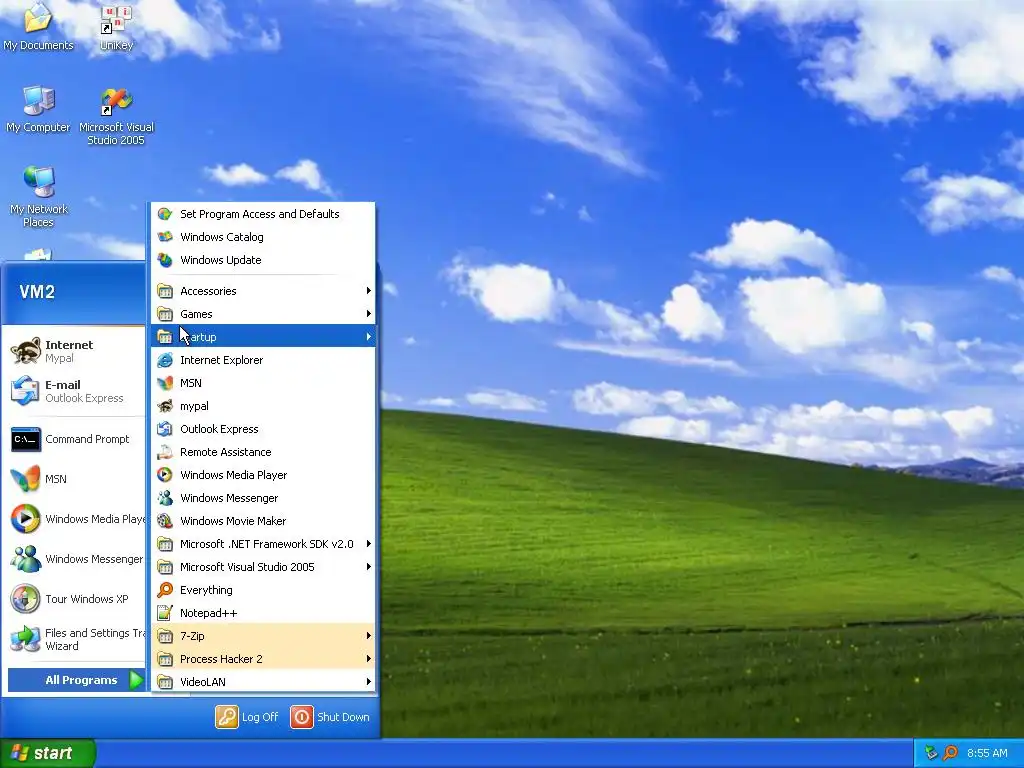Launch Windows Update from its icon
The width and height of the screenshot is (1024, 768).
[165, 260]
